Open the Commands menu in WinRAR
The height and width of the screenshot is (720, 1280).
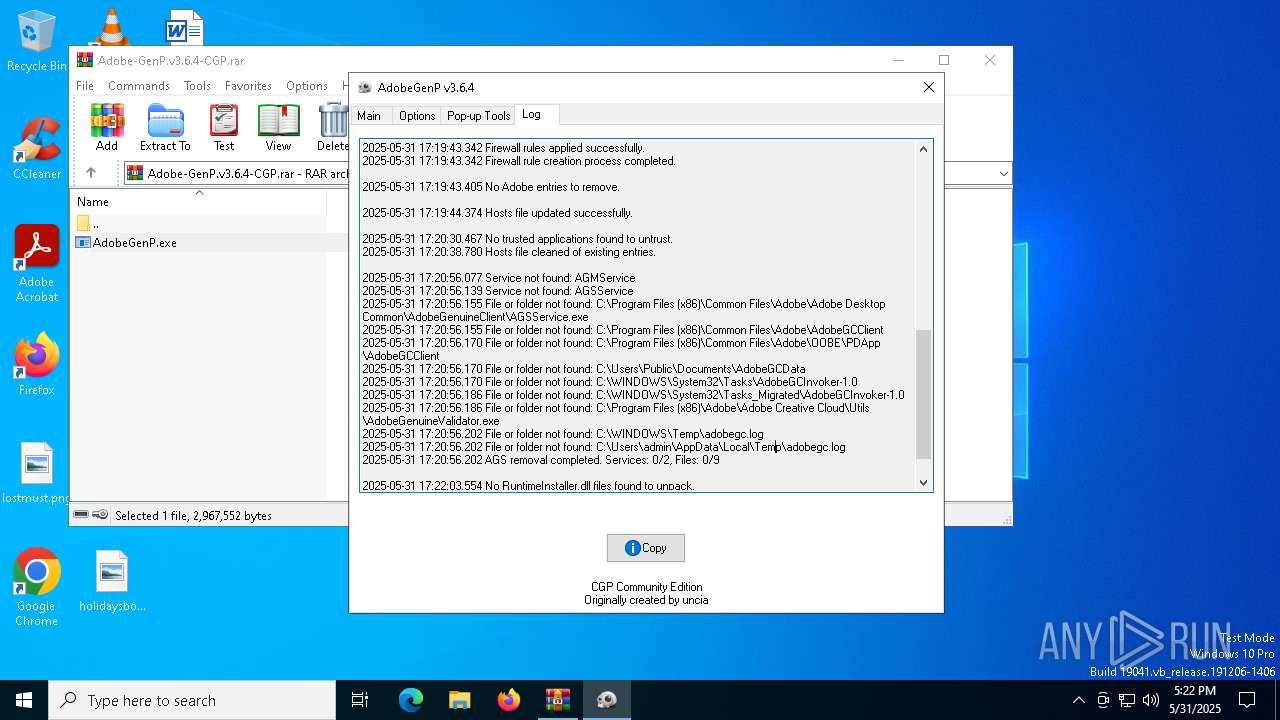(x=139, y=86)
